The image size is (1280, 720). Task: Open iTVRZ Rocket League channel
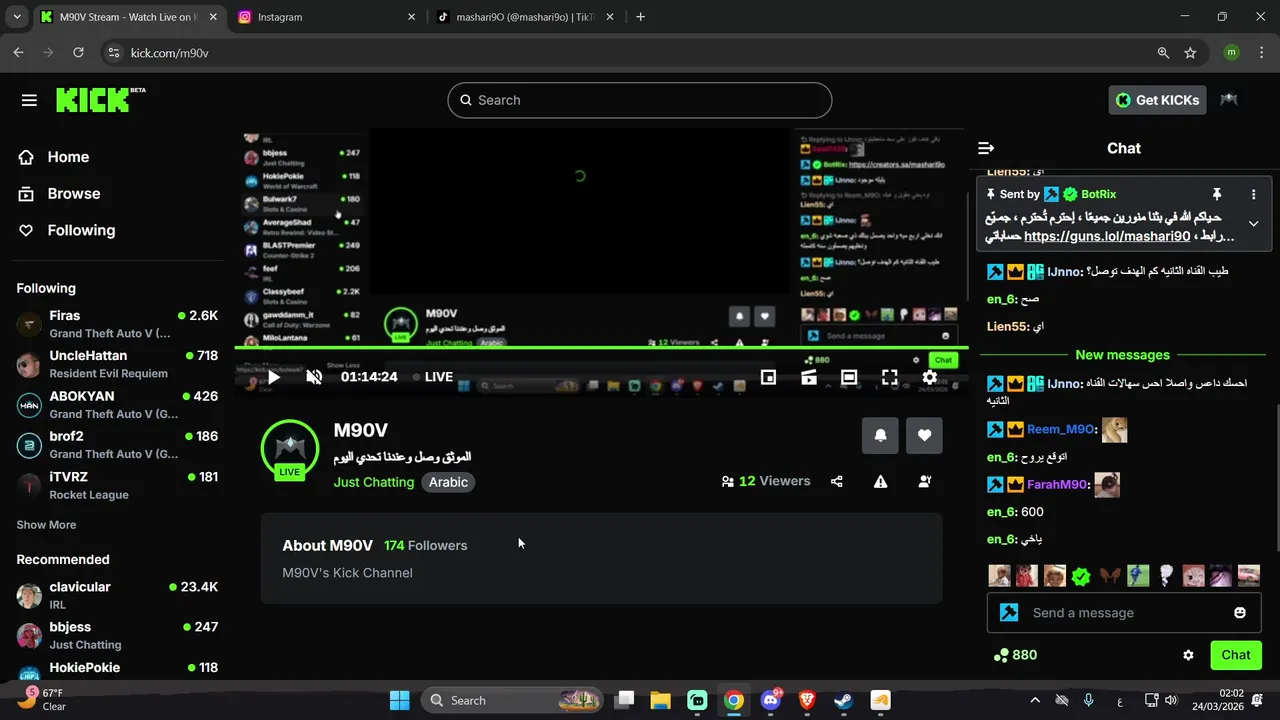[118, 485]
